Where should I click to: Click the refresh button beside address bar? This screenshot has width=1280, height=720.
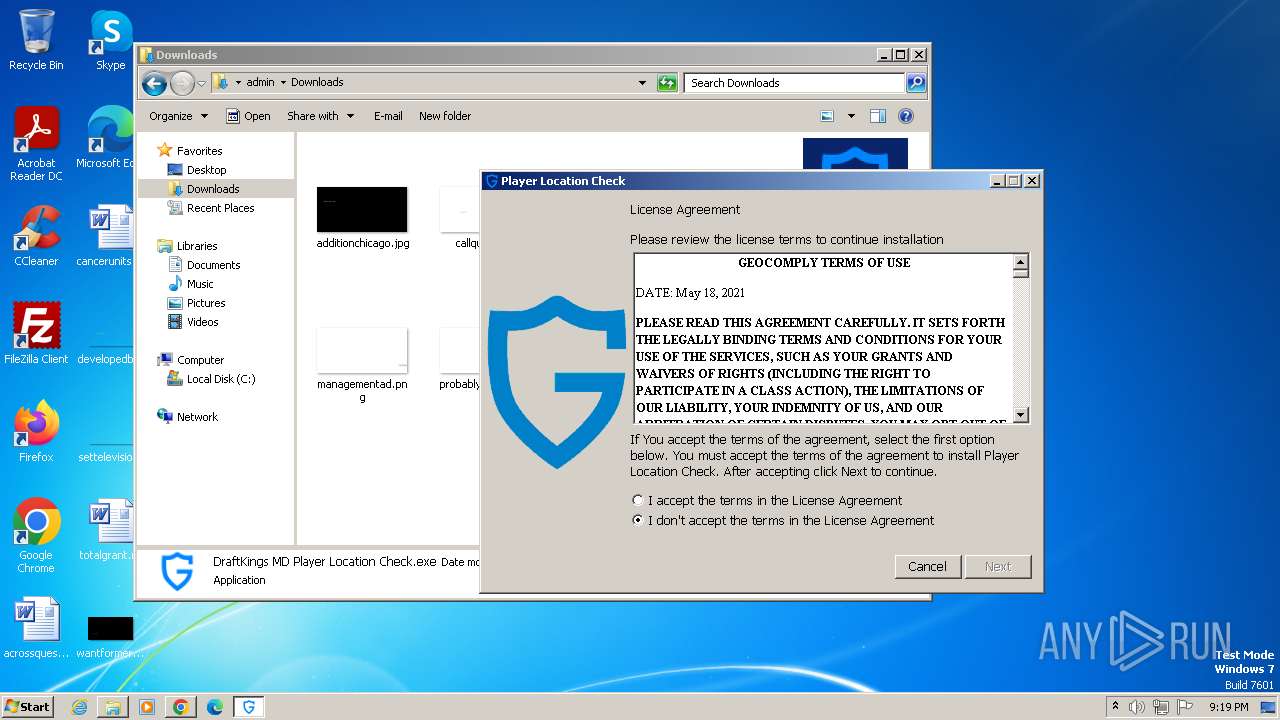coord(667,83)
